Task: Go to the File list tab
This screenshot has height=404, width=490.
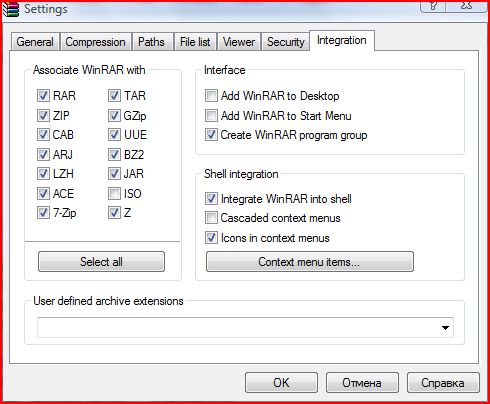Action: [x=195, y=42]
